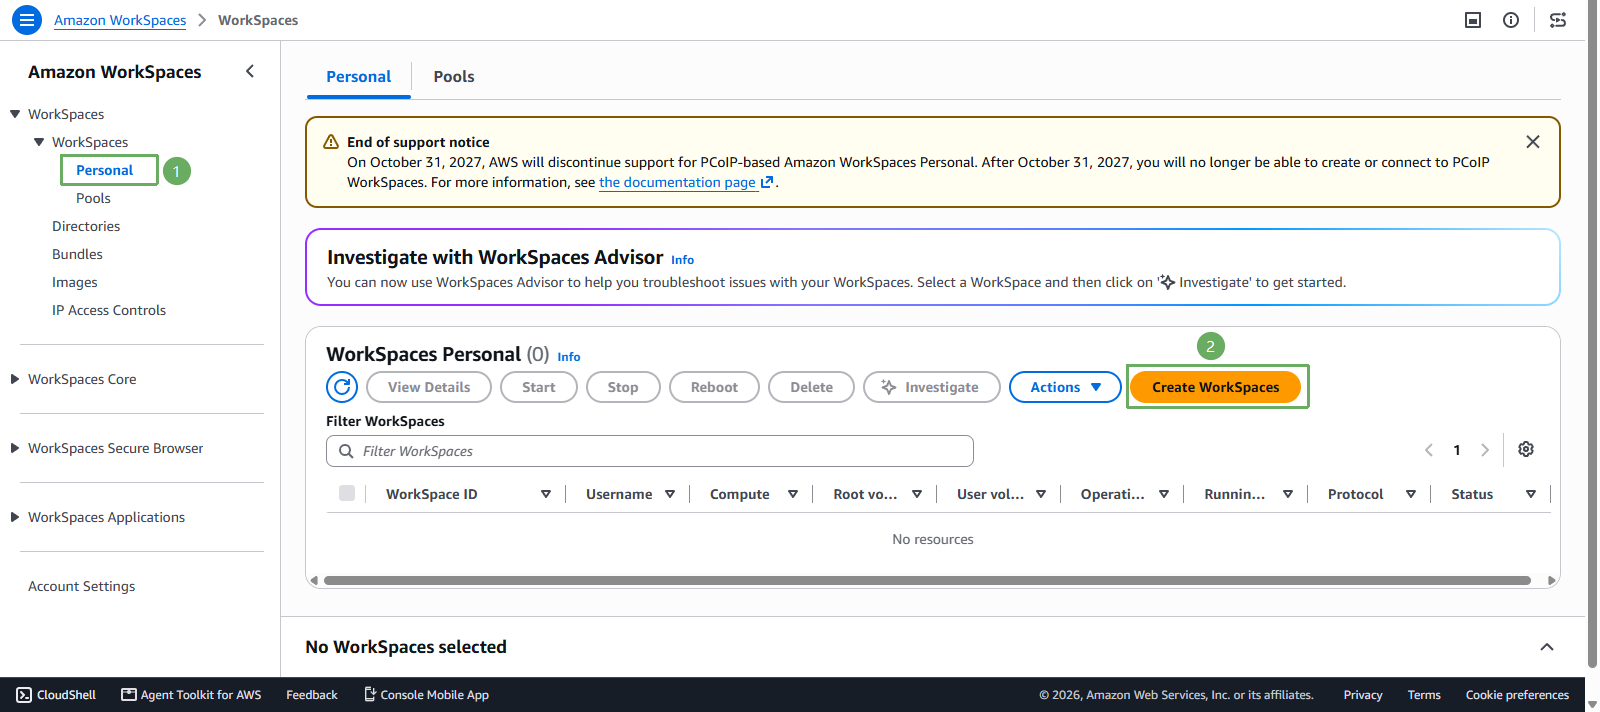Image resolution: width=1600 pixels, height=712 pixels.
Task: Sort by Status column
Action: (1531, 494)
